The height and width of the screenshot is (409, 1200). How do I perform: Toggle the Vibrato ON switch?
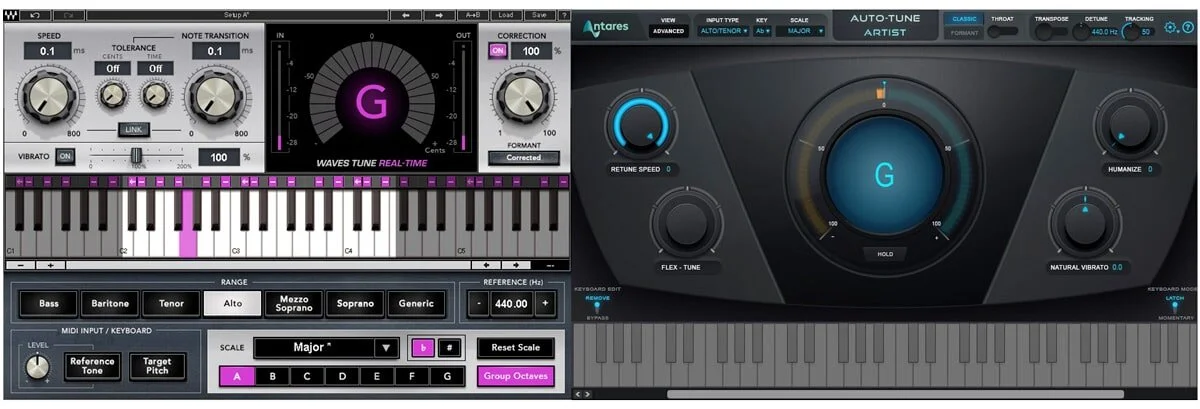65,156
